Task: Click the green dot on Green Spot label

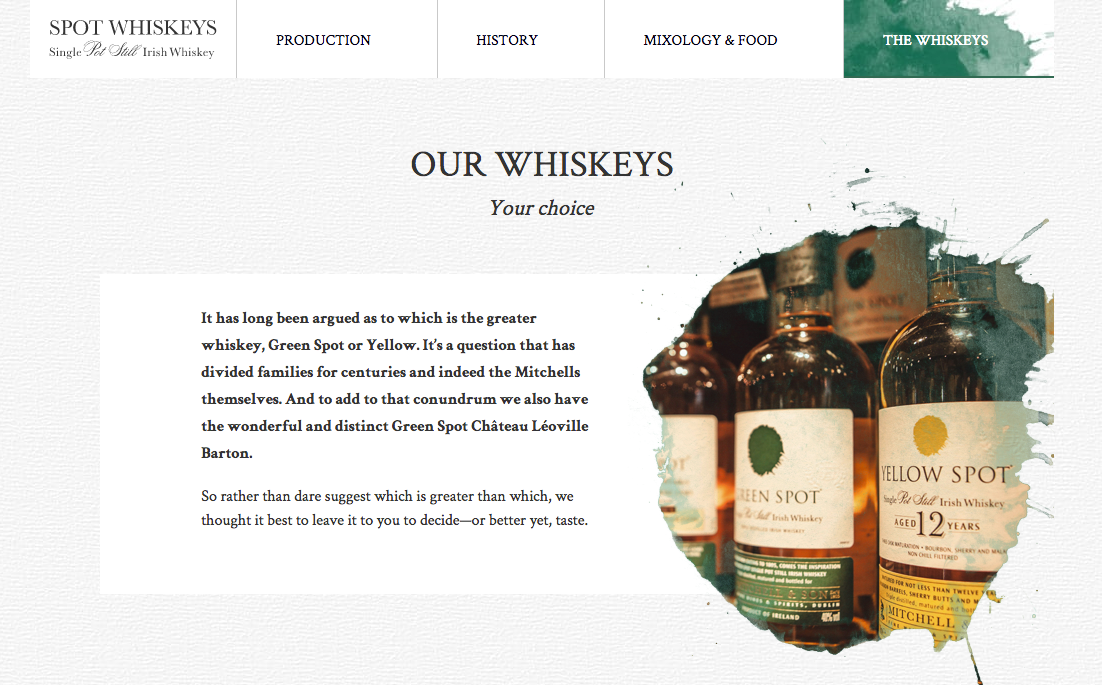Action: (x=766, y=449)
